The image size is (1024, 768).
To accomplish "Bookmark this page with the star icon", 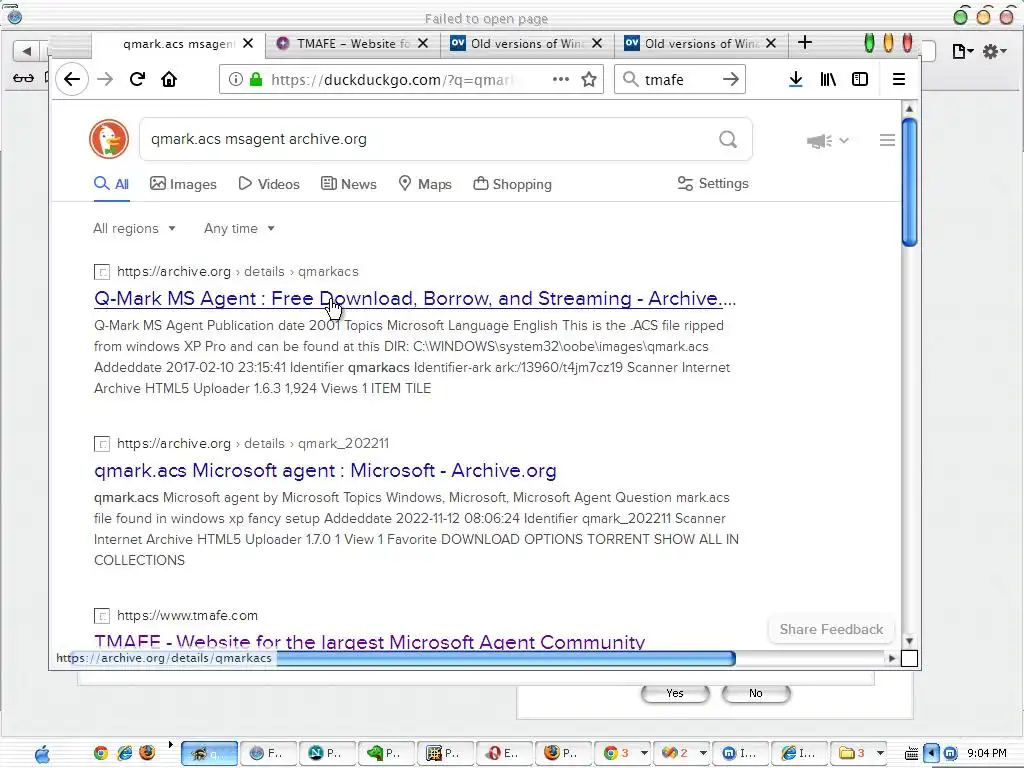I will pos(589,80).
